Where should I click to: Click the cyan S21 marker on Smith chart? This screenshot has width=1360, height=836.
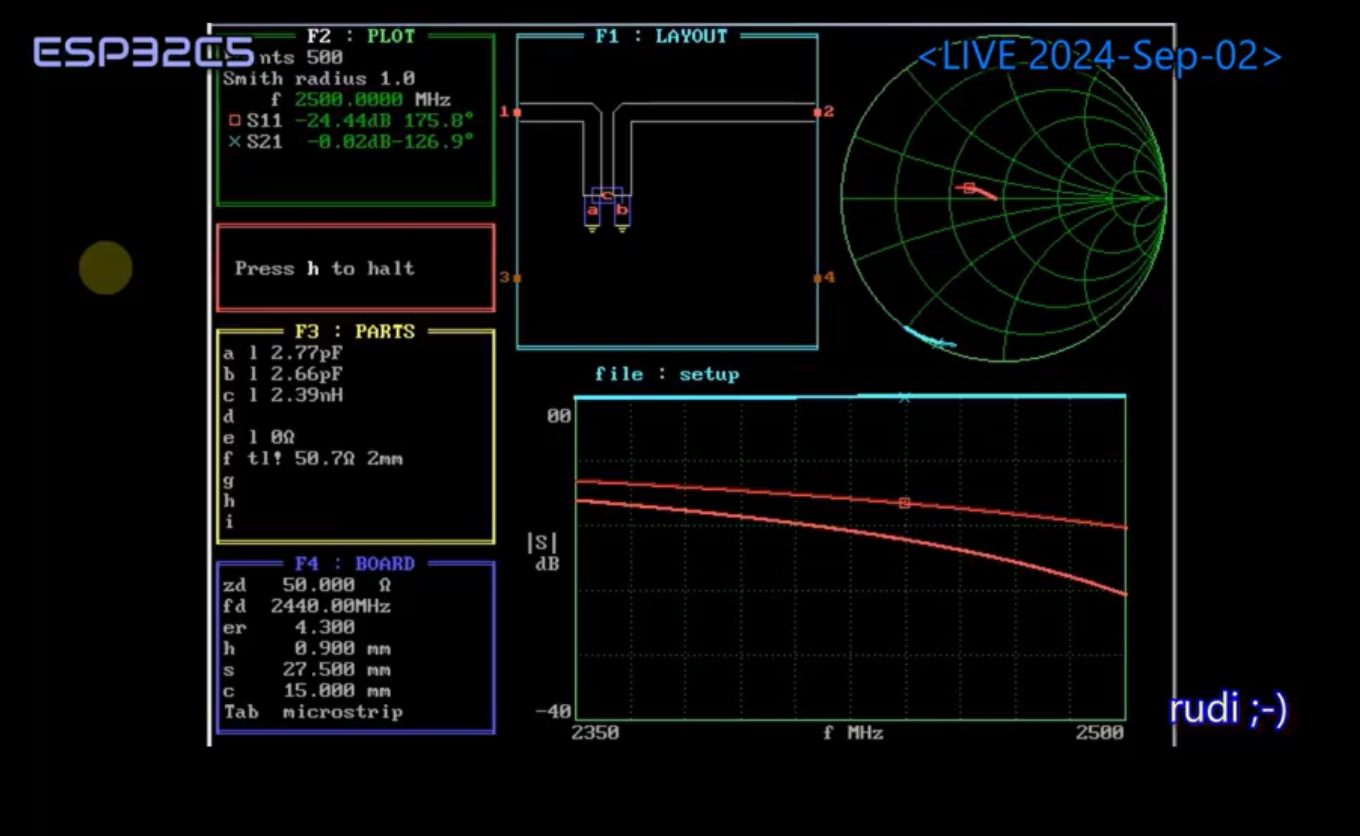[x=937, y=343]
